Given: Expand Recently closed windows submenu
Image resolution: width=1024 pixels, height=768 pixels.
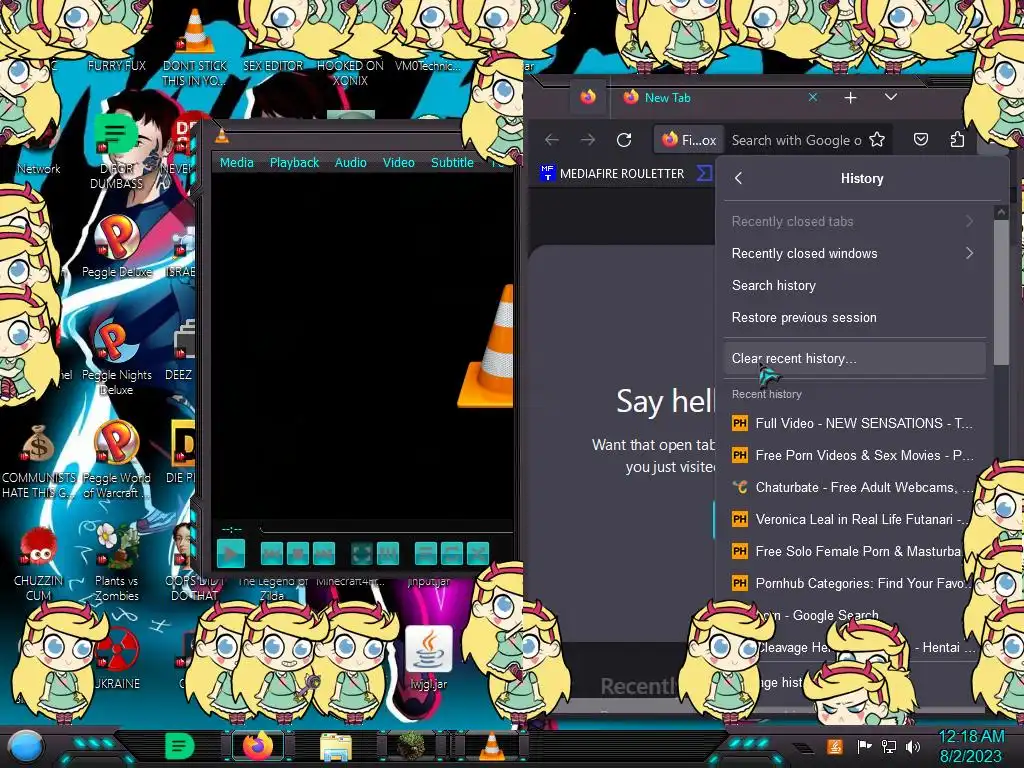Looking at the screenshot, I should point(854,253).
